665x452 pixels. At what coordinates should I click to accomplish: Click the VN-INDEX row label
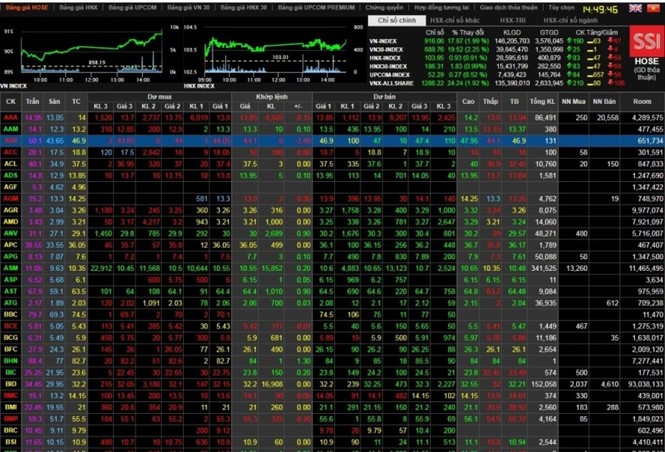383,41
